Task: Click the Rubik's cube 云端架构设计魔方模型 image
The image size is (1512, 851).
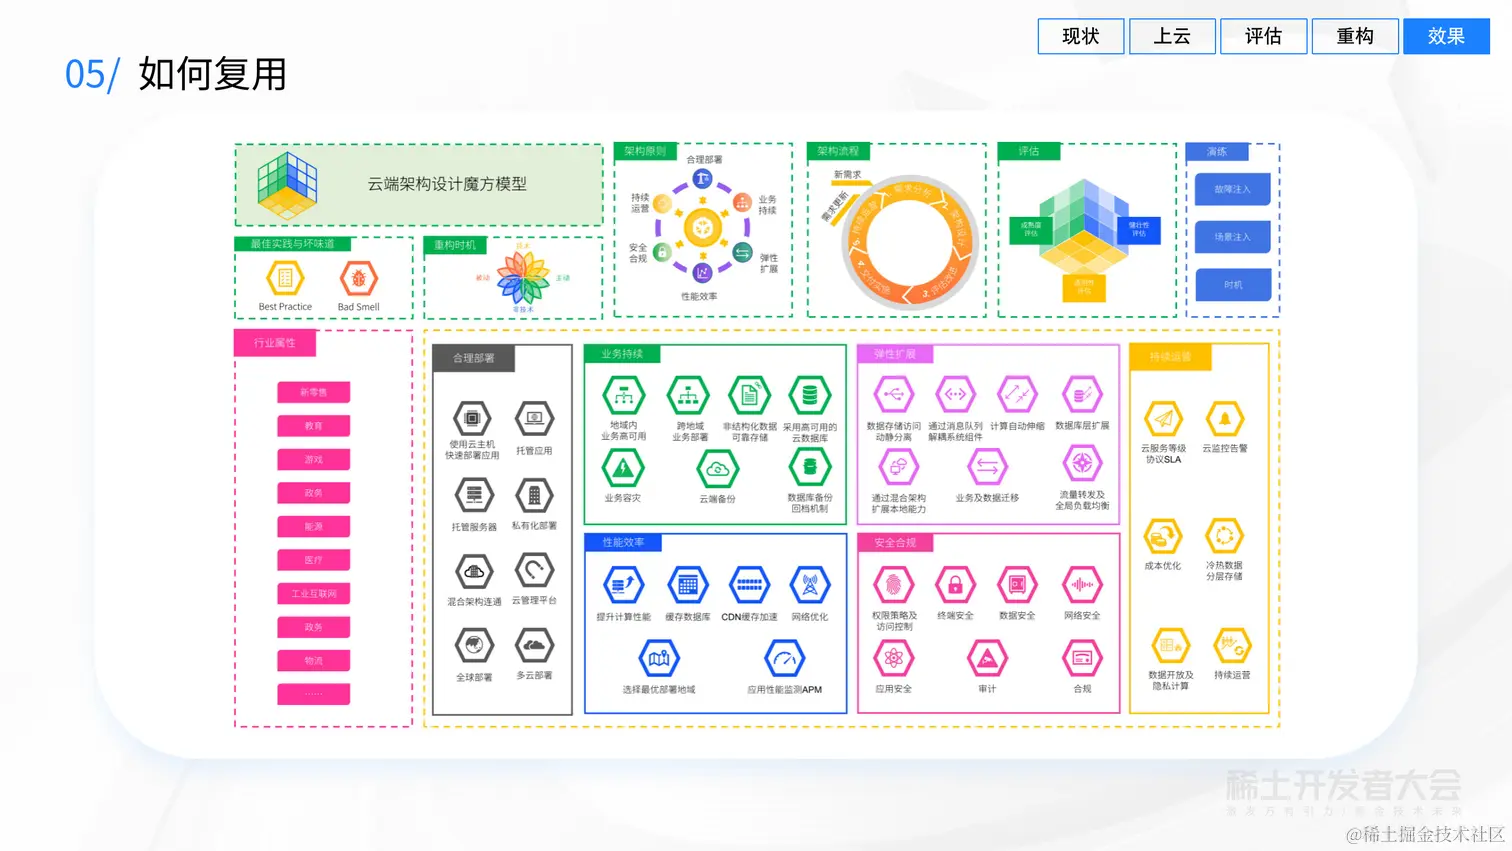Action: coord(287,186)
